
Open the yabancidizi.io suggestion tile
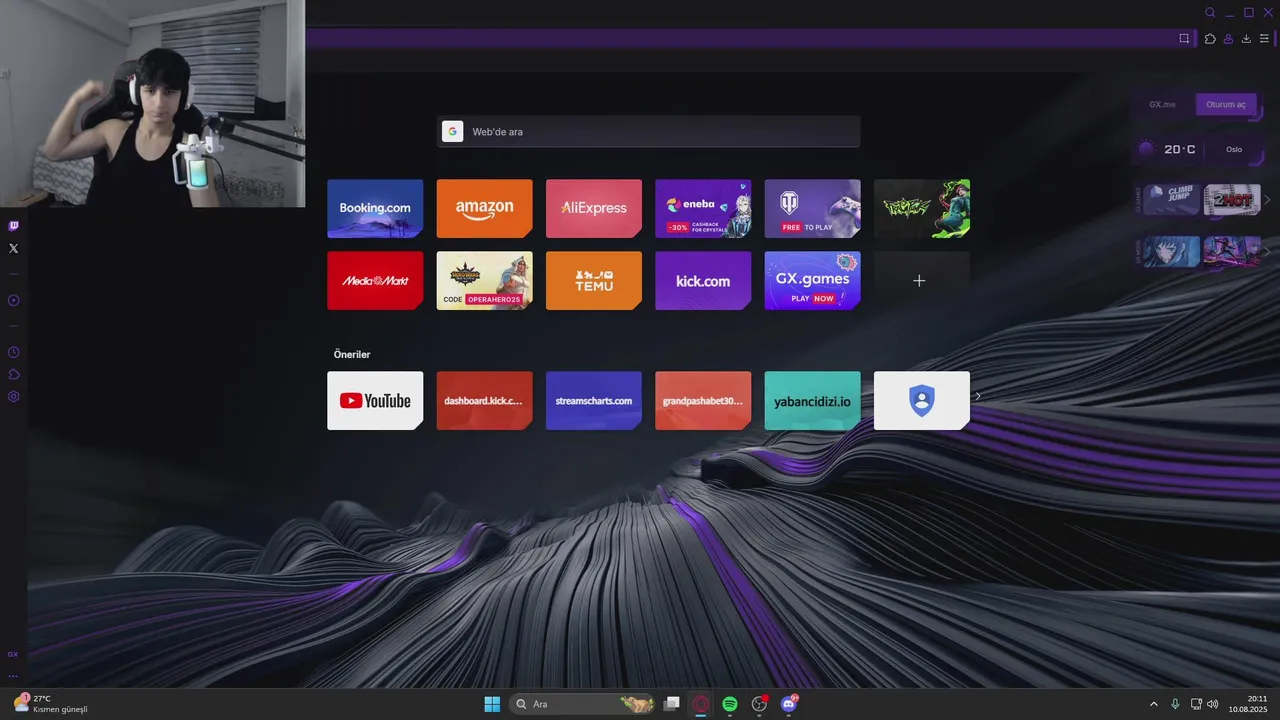(812, 400)
